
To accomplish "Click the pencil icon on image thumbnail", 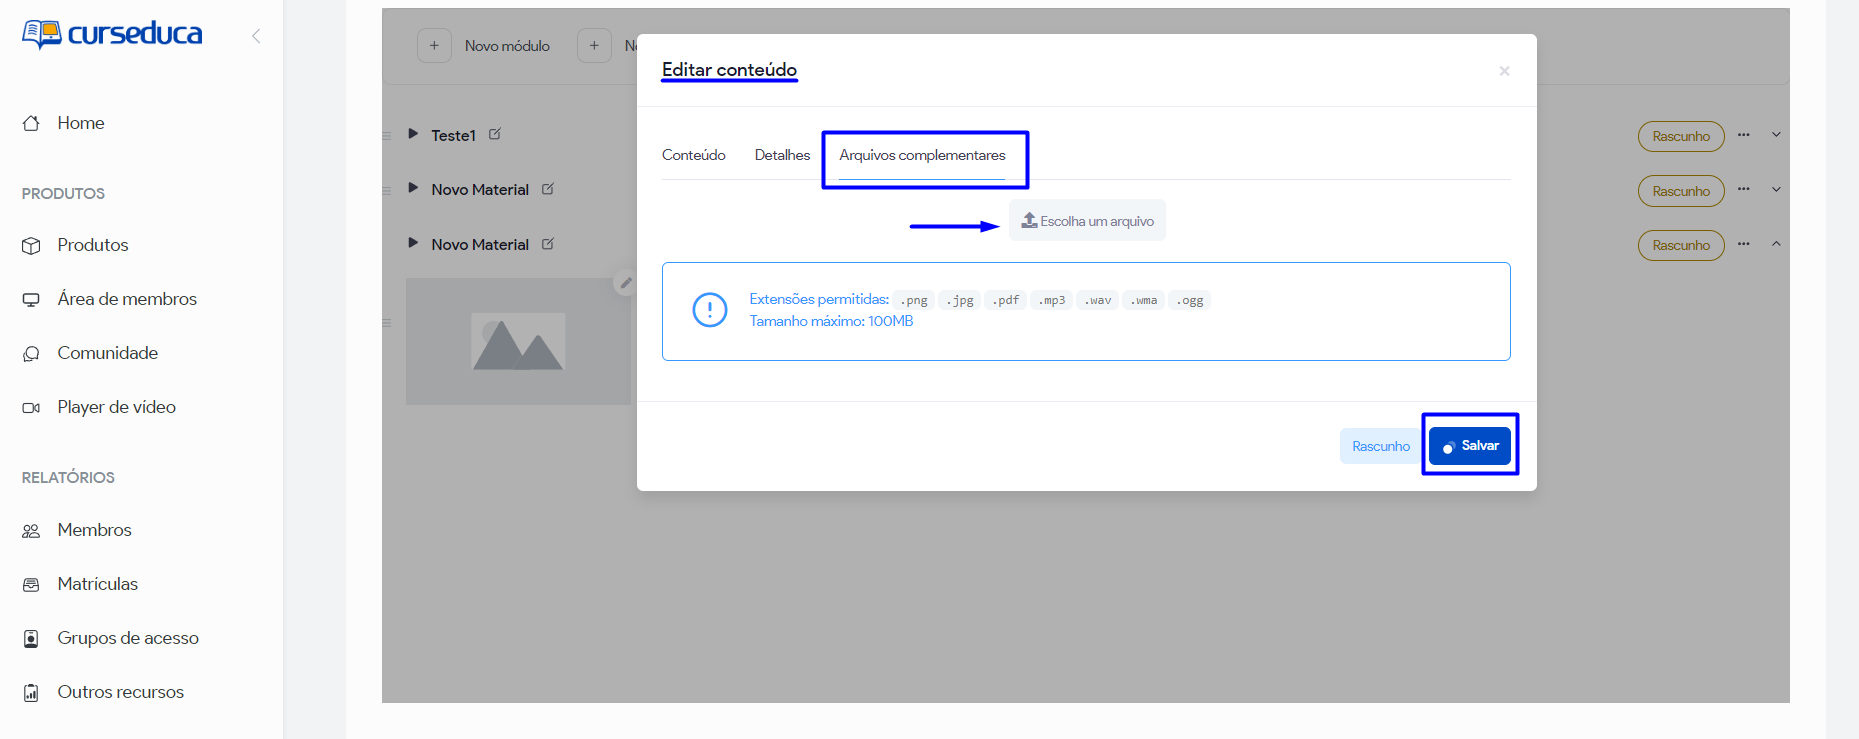I will [625, 283].
